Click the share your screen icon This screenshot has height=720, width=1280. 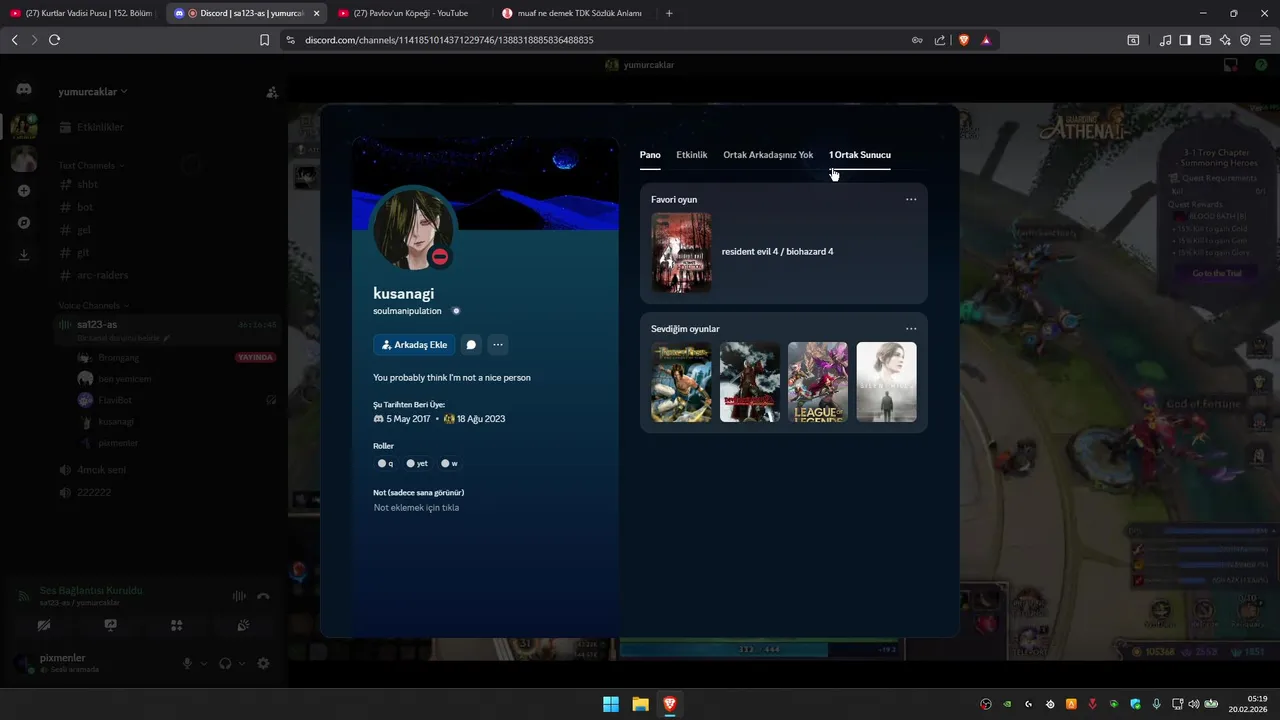click(x=110, y=625)
